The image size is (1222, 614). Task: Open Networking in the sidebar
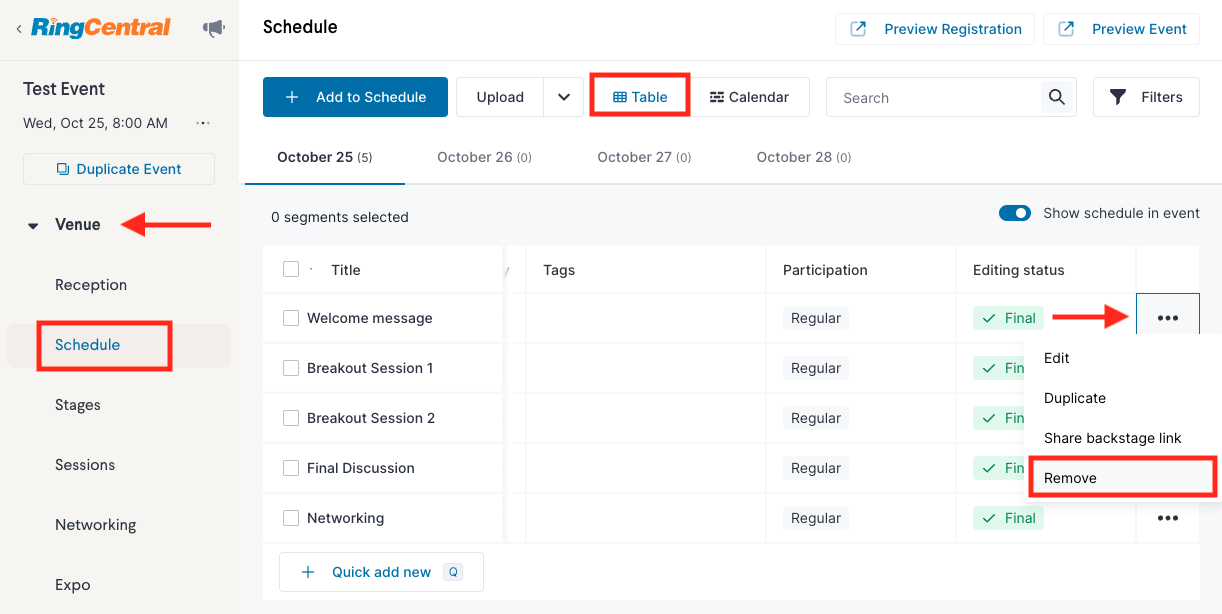95,525
